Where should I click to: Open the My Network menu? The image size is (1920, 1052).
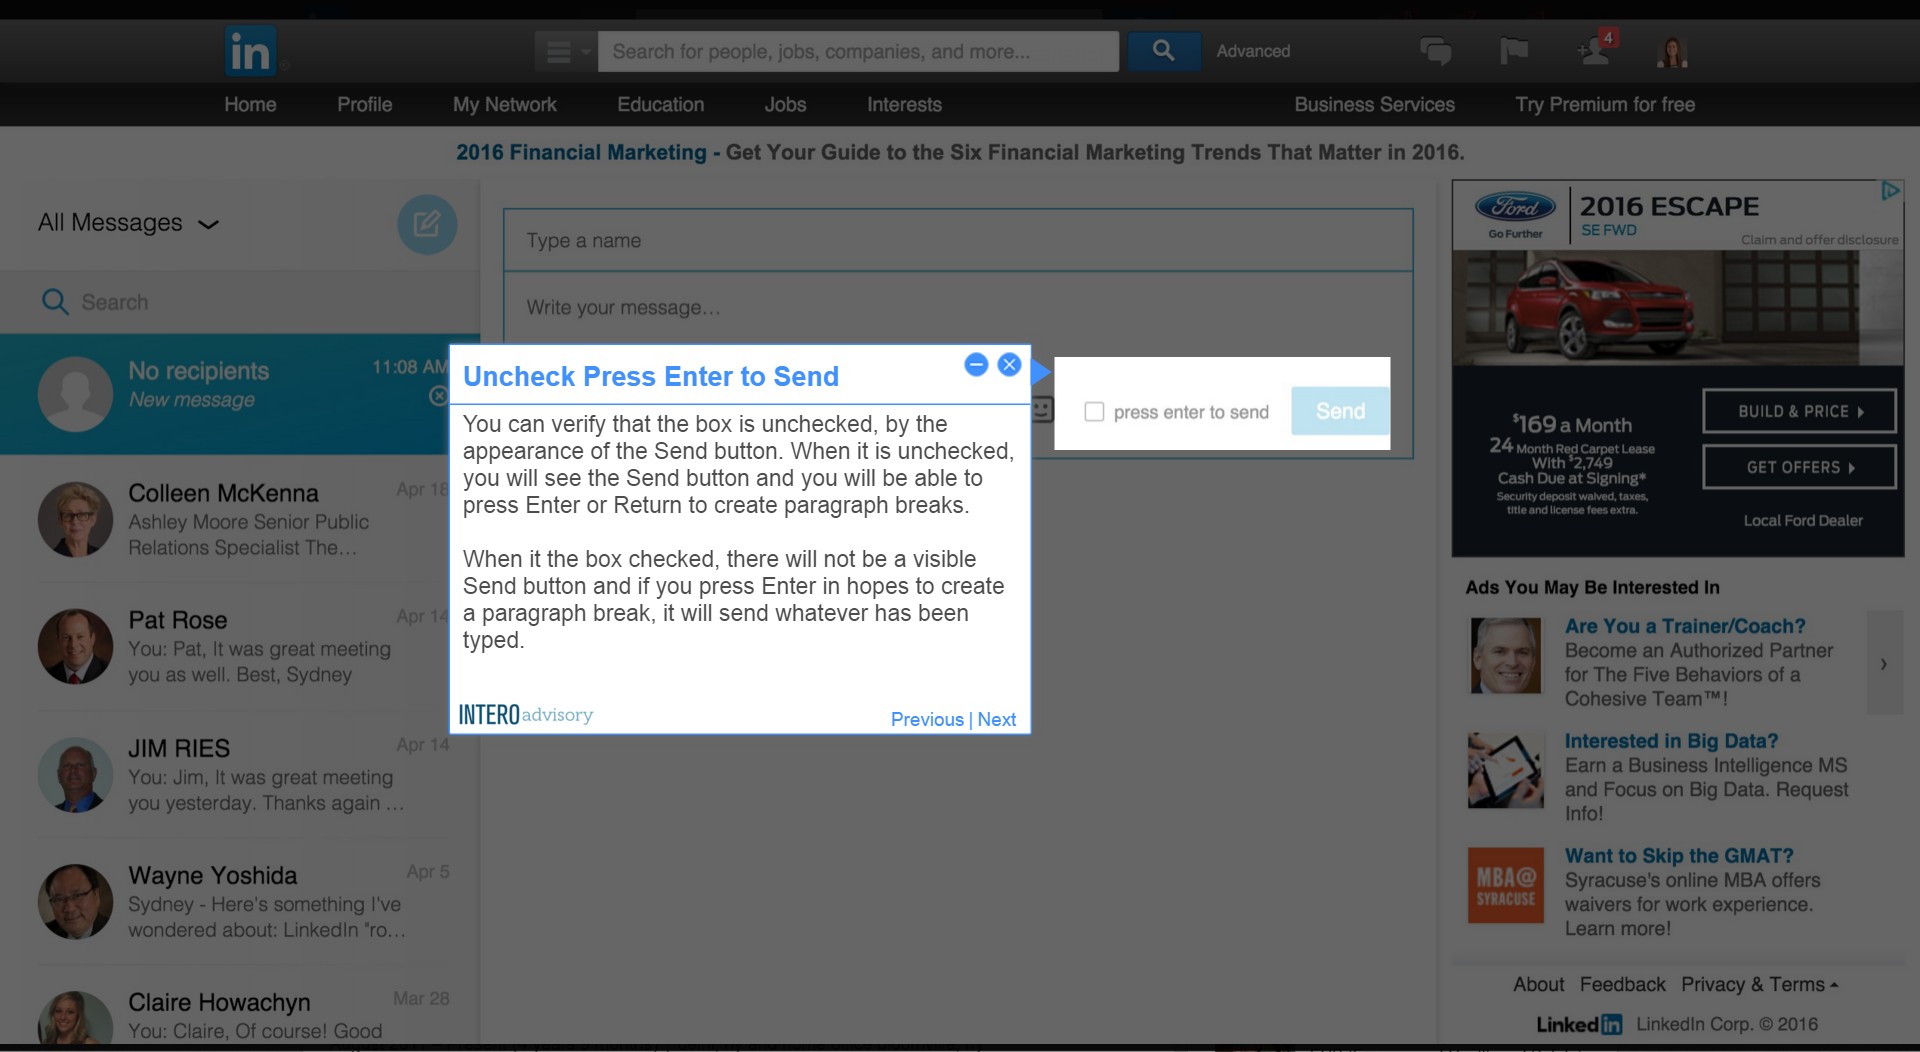pos(504,104)
